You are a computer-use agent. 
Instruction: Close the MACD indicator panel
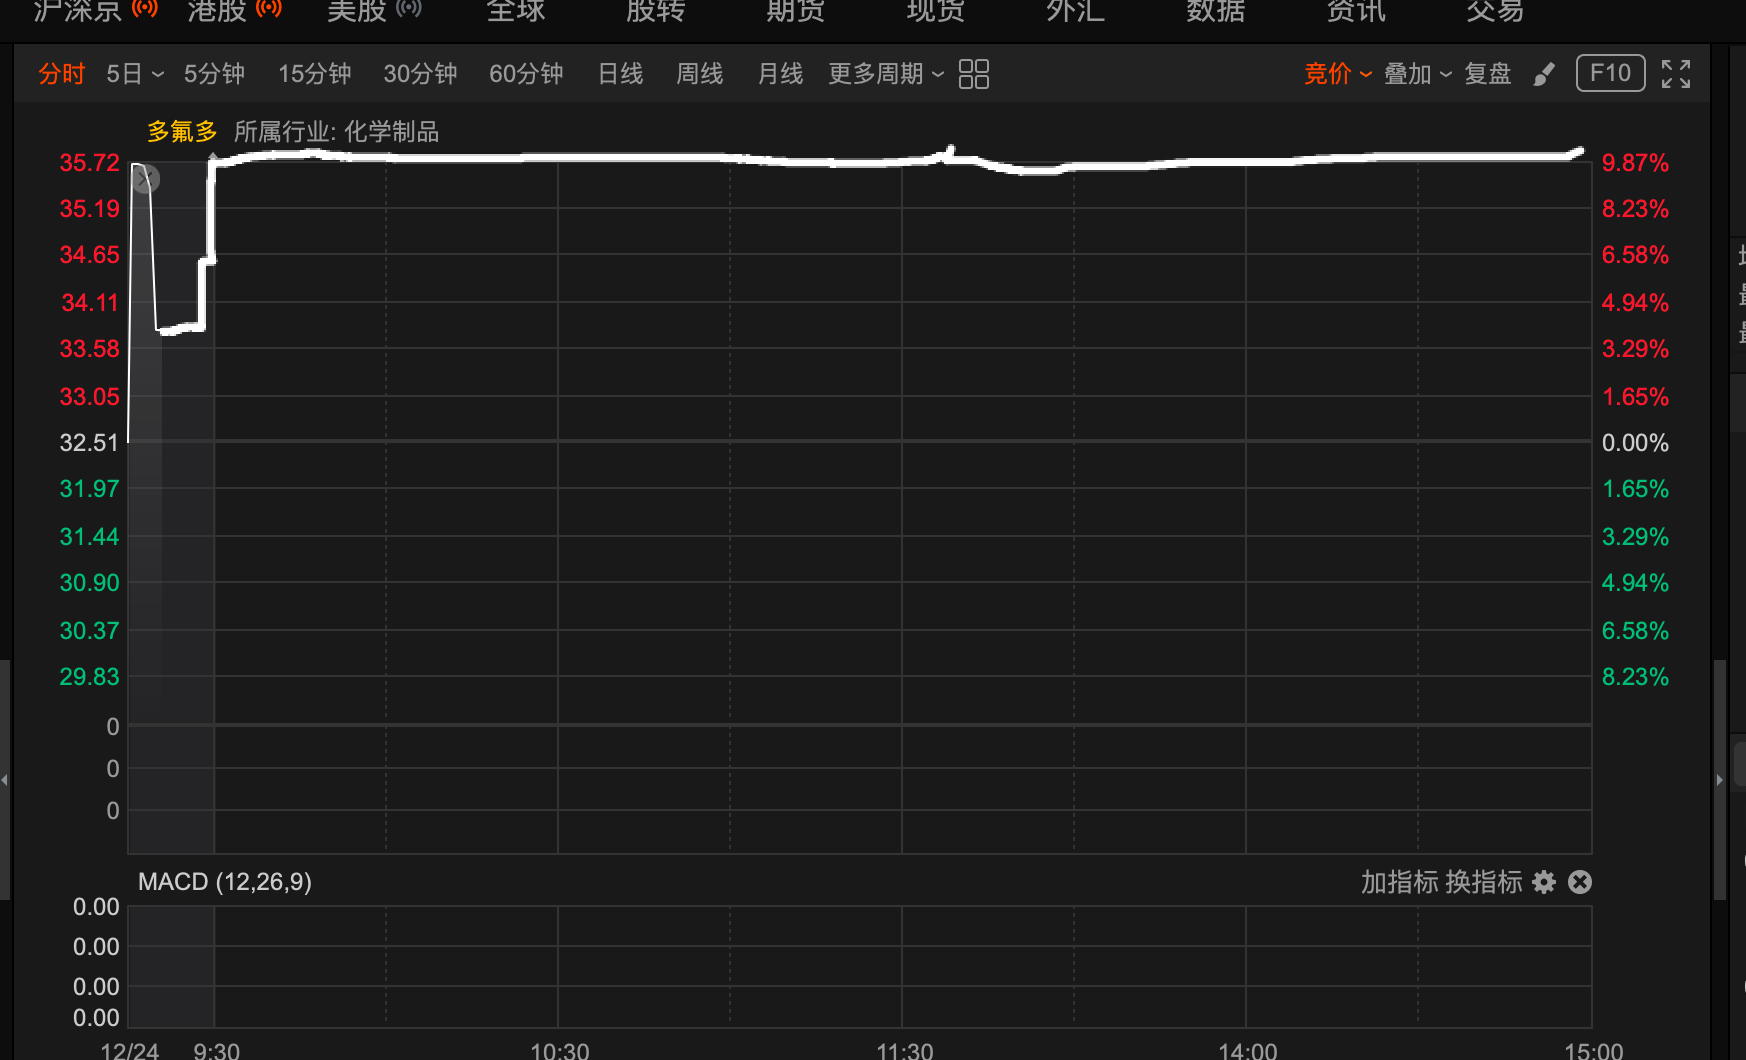click(x=1580, y=882)
